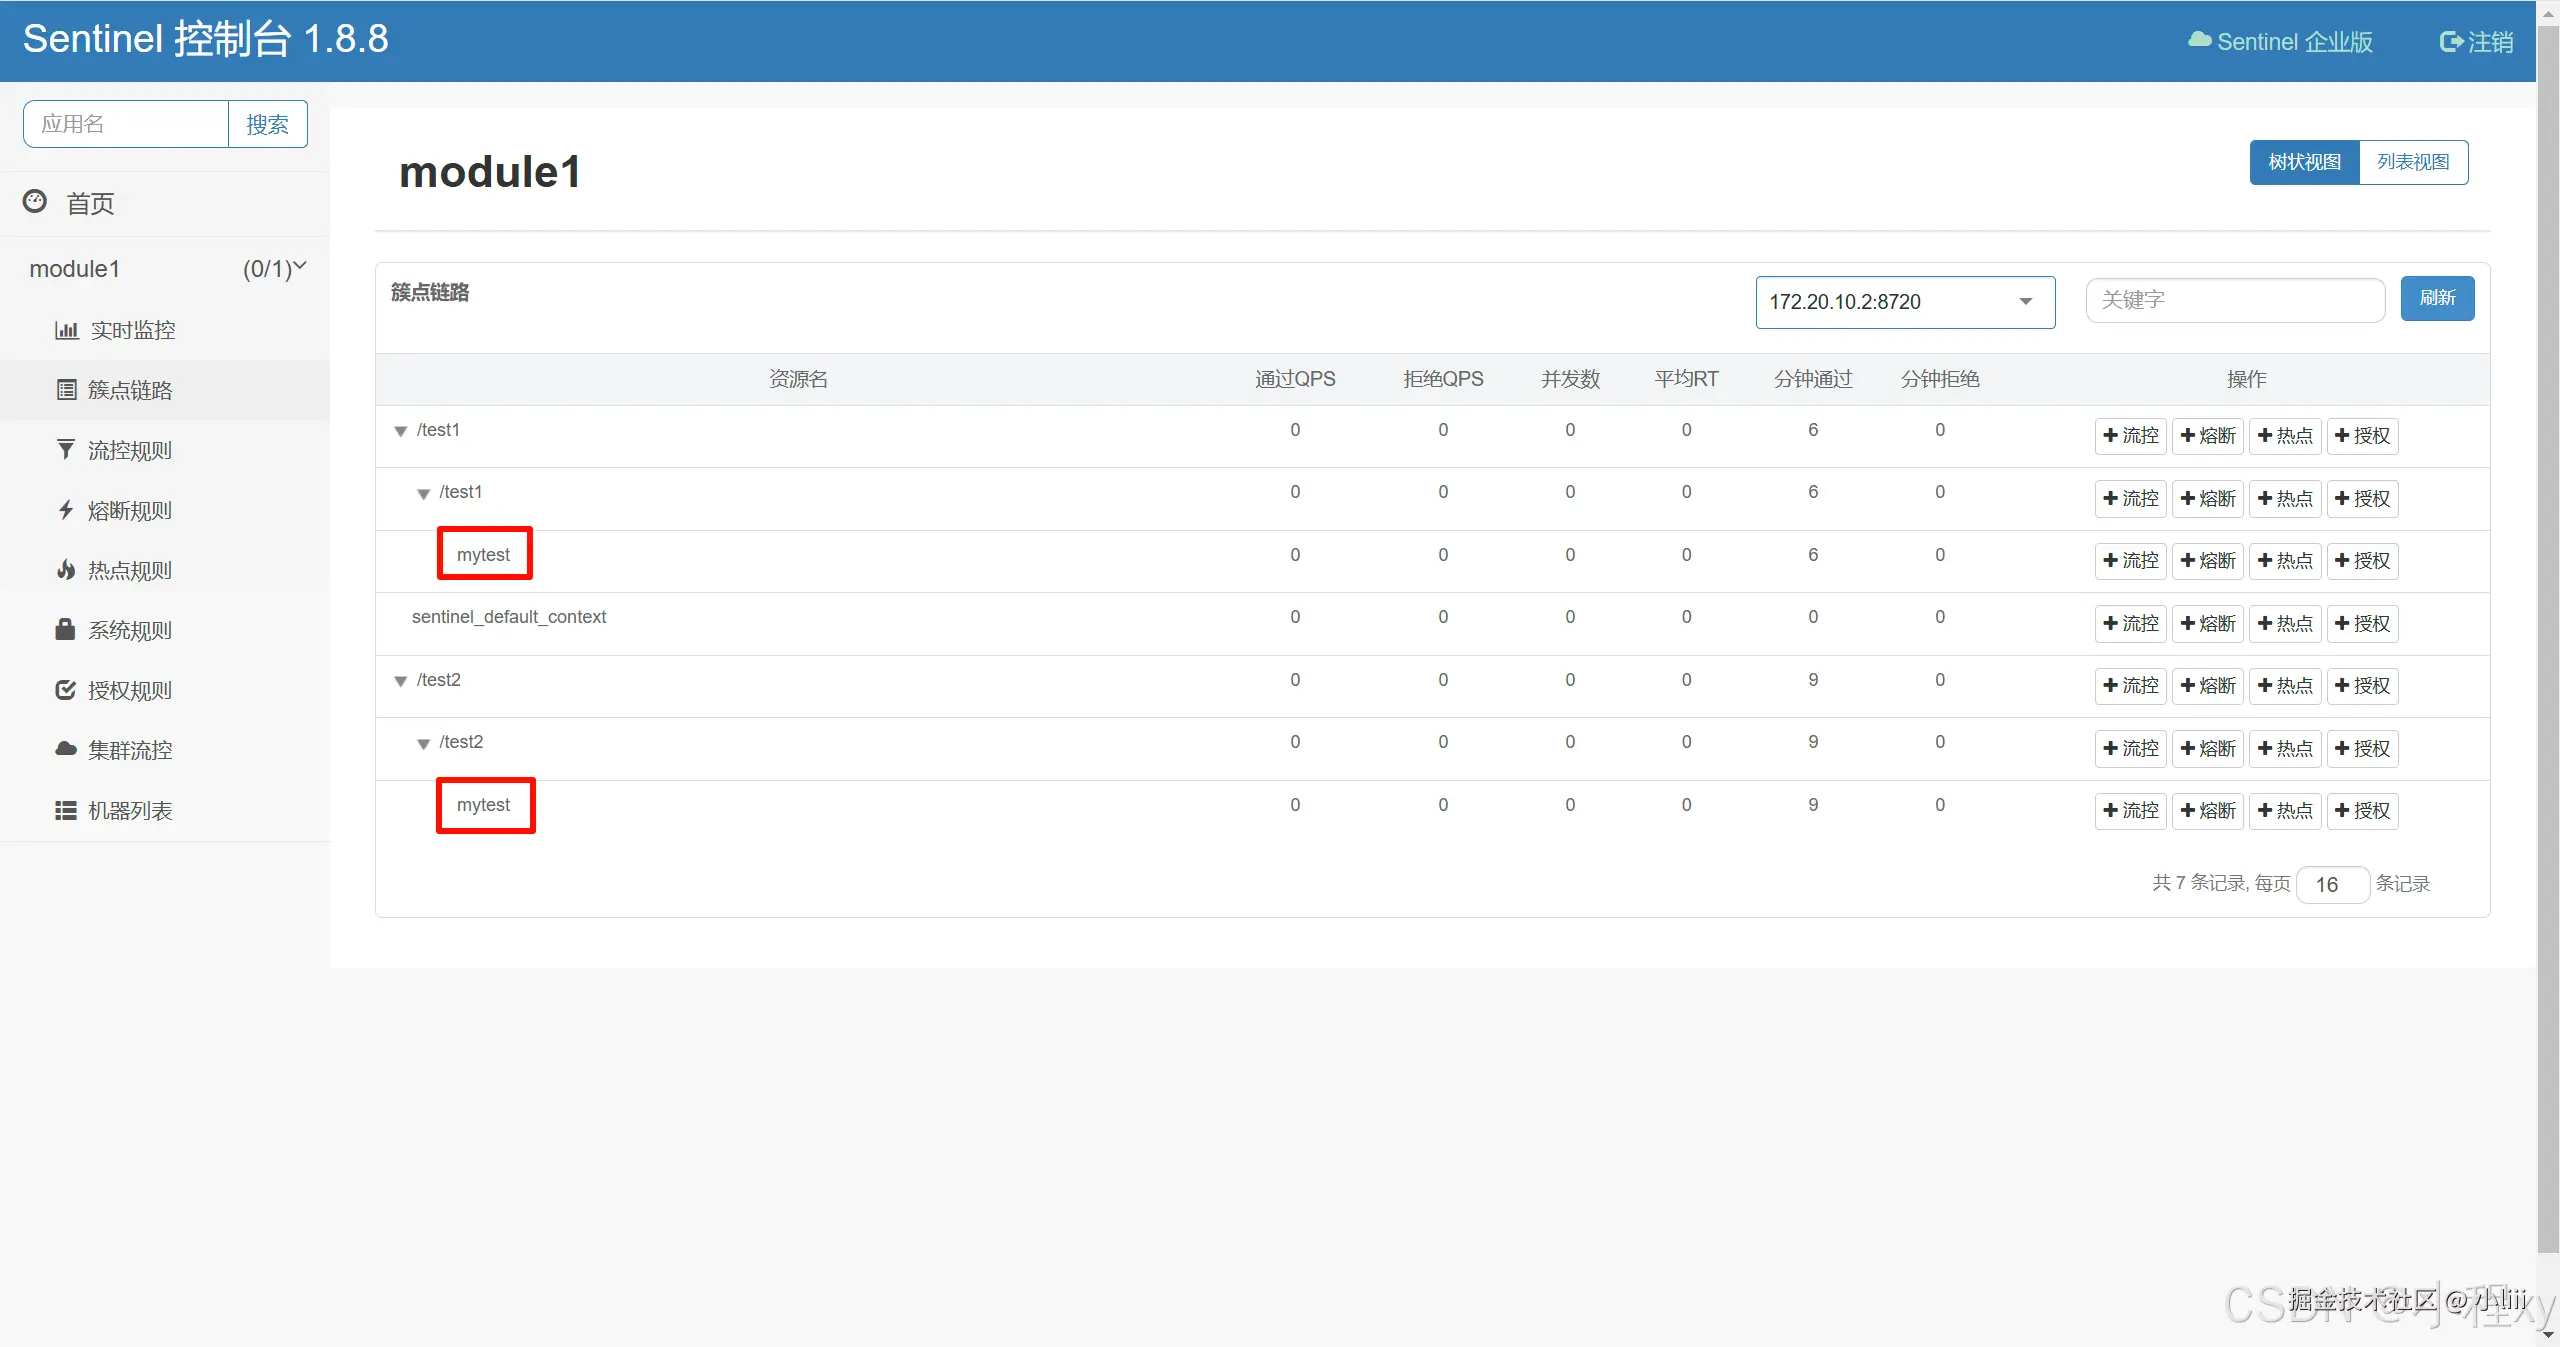Click the 关键字 keyword search field
This screenshot has width=2560, height=1347.
pos(2234,300)
